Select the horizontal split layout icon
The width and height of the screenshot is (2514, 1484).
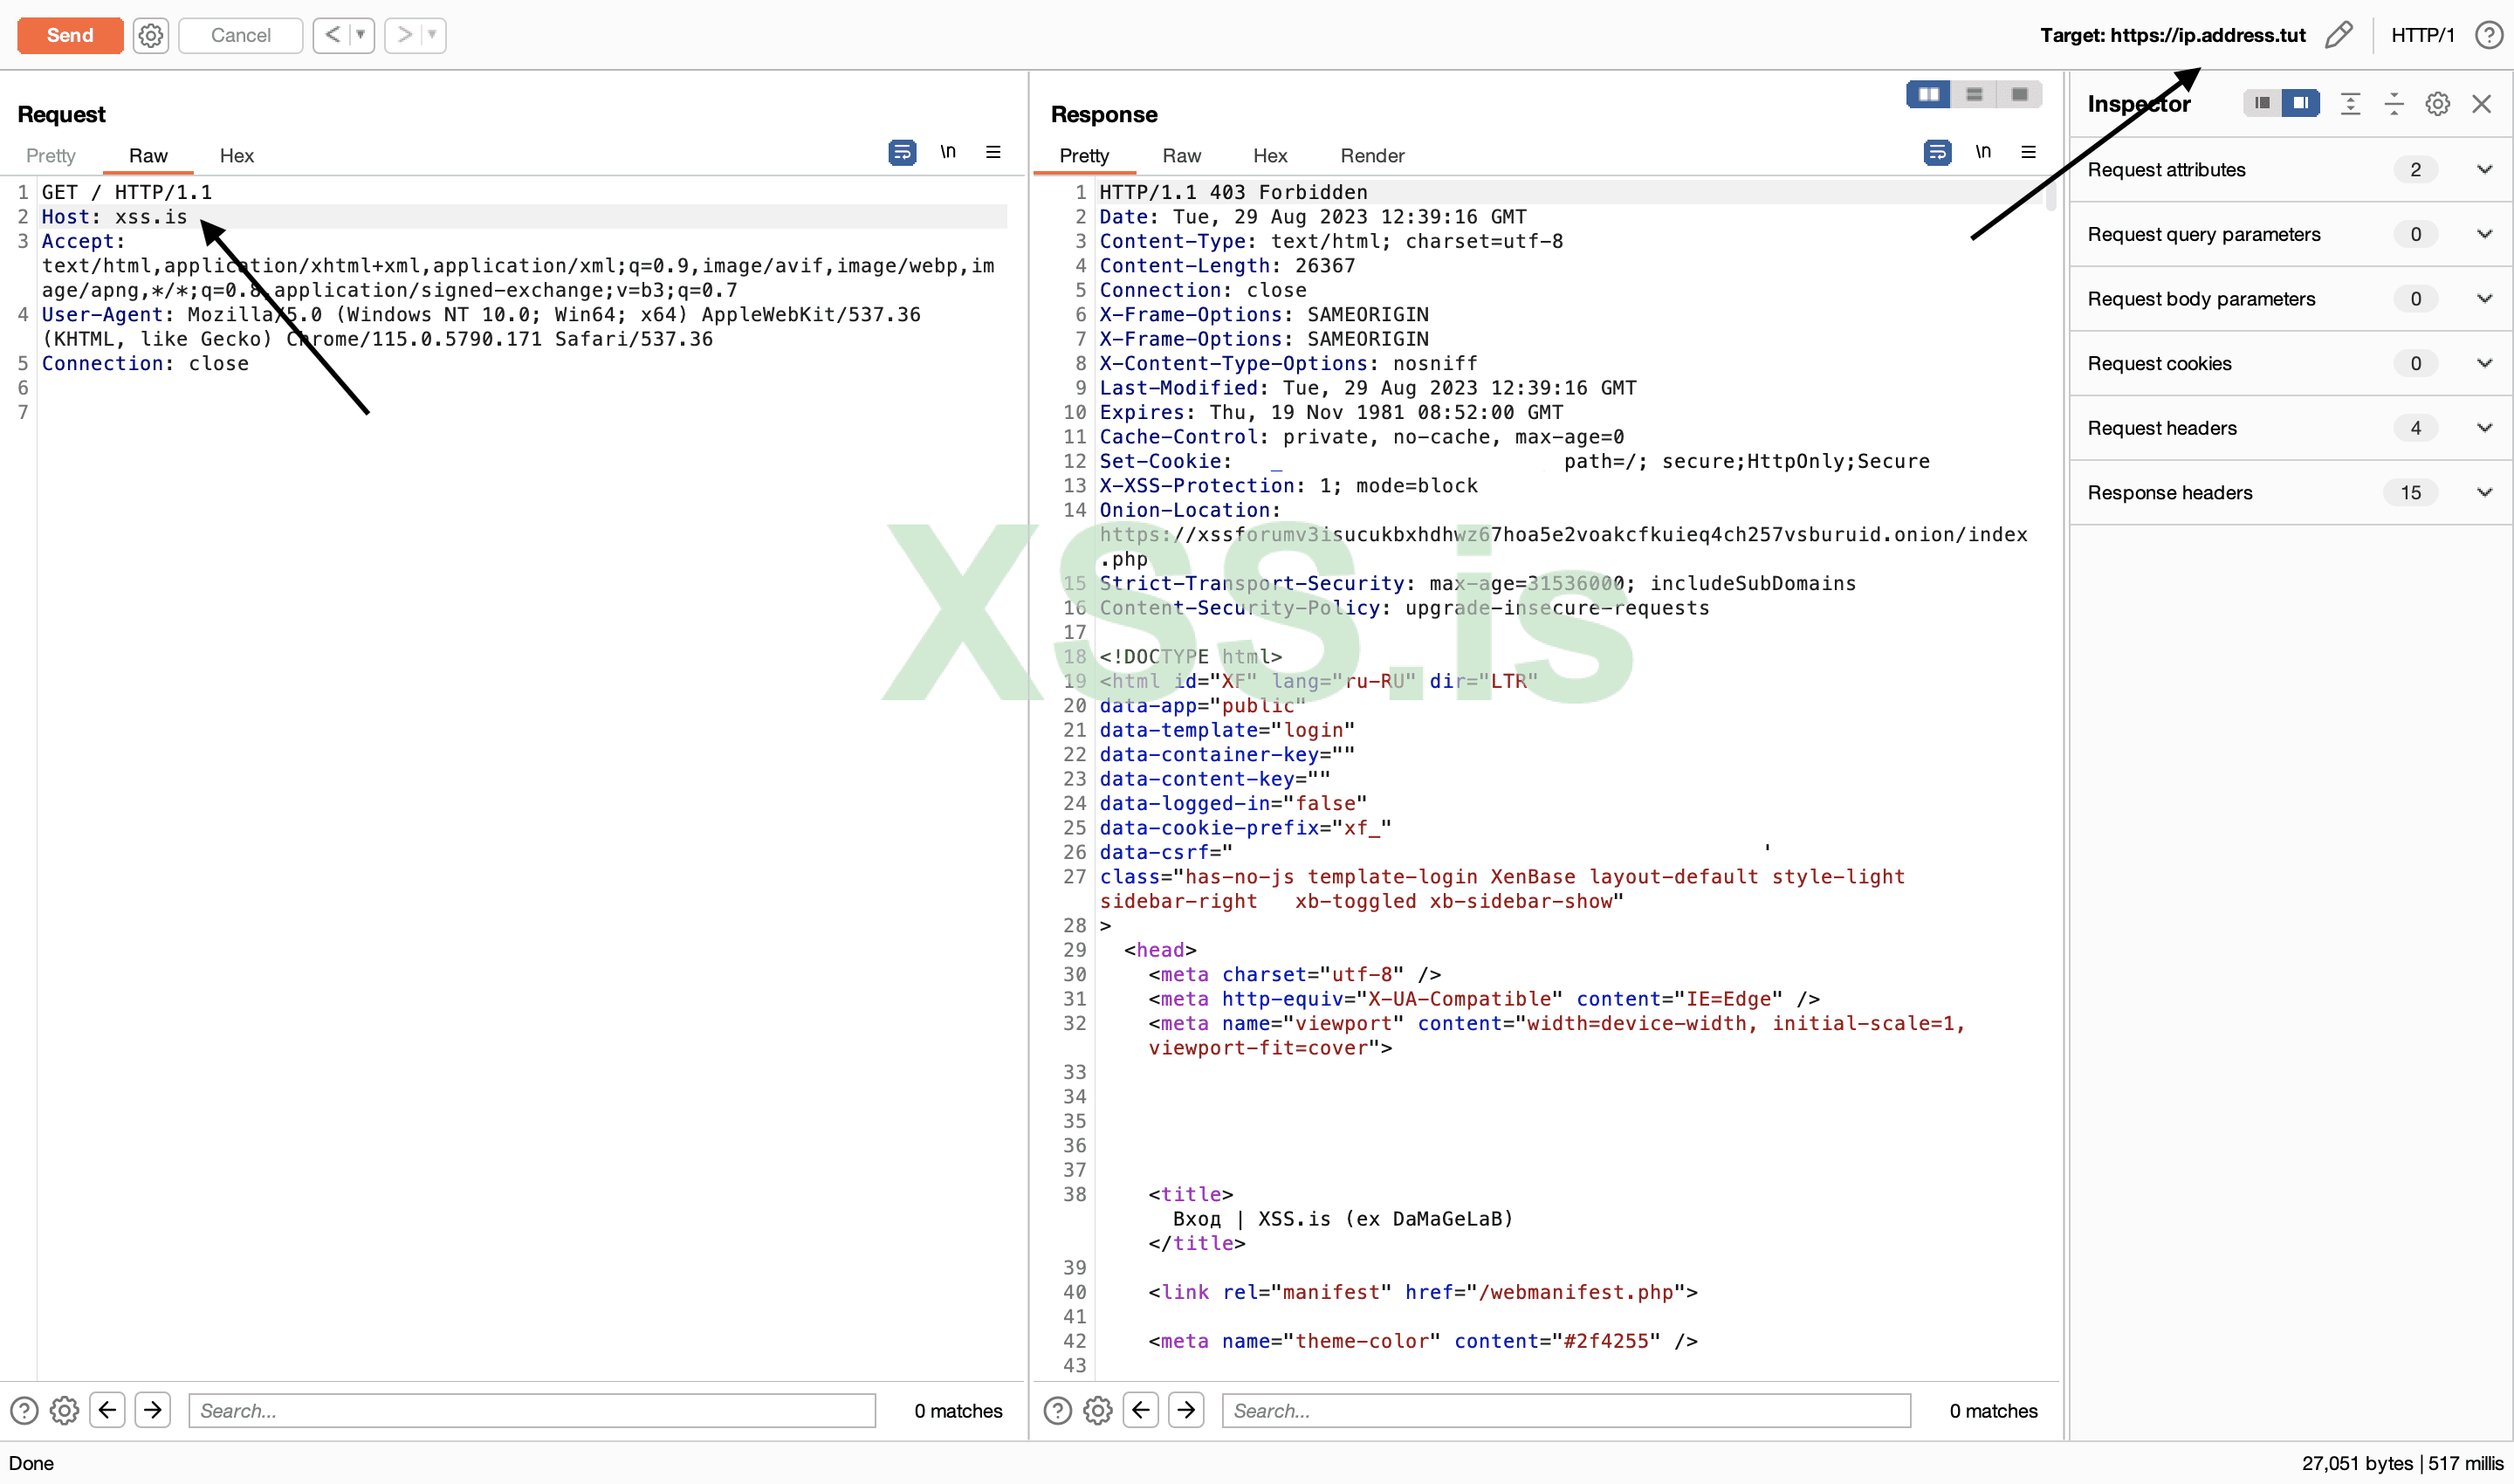tap(1974, 95)
